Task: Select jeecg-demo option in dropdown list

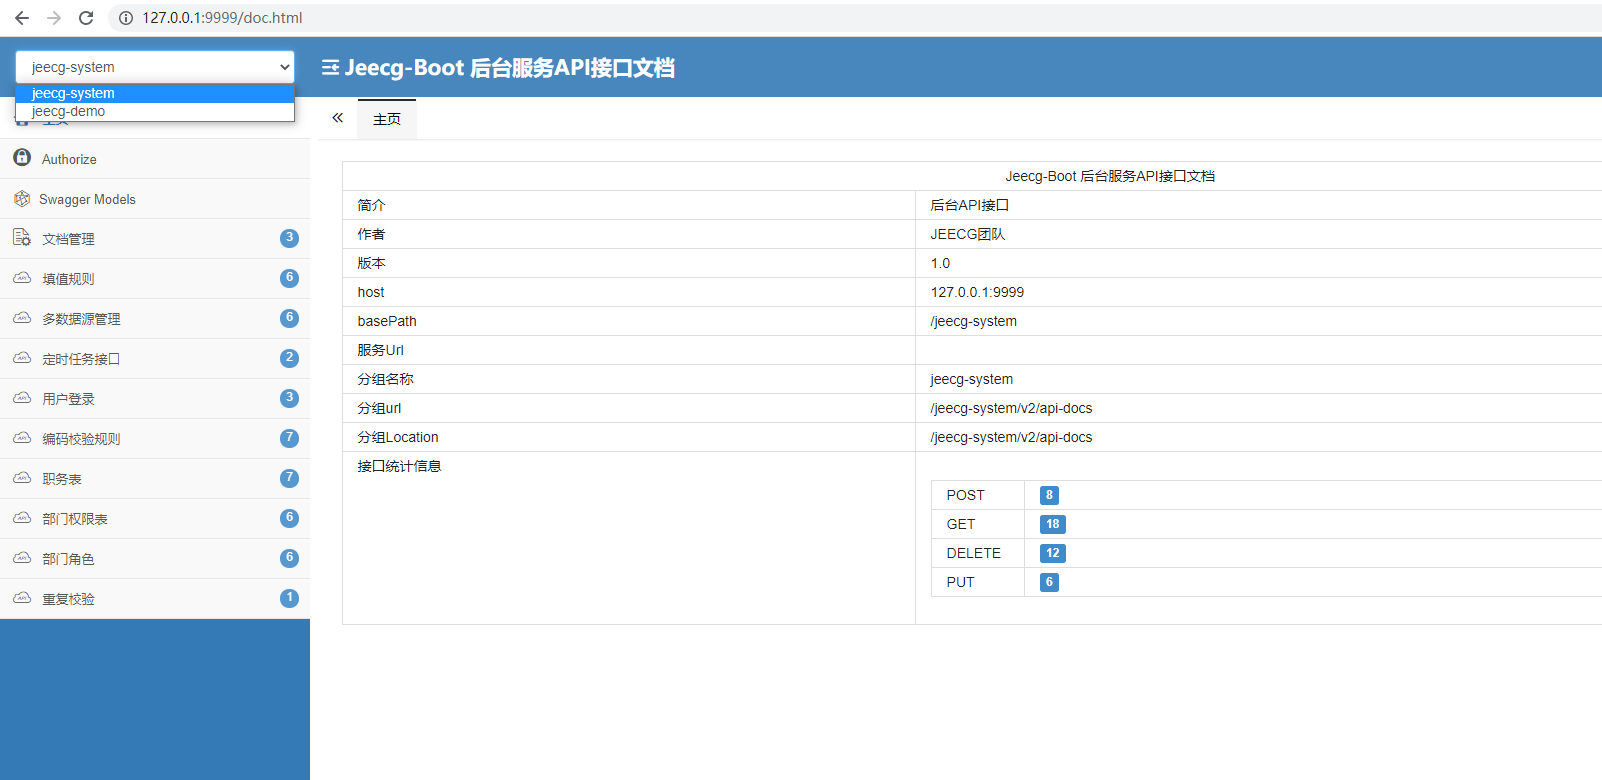Action: tap(155, 111)
